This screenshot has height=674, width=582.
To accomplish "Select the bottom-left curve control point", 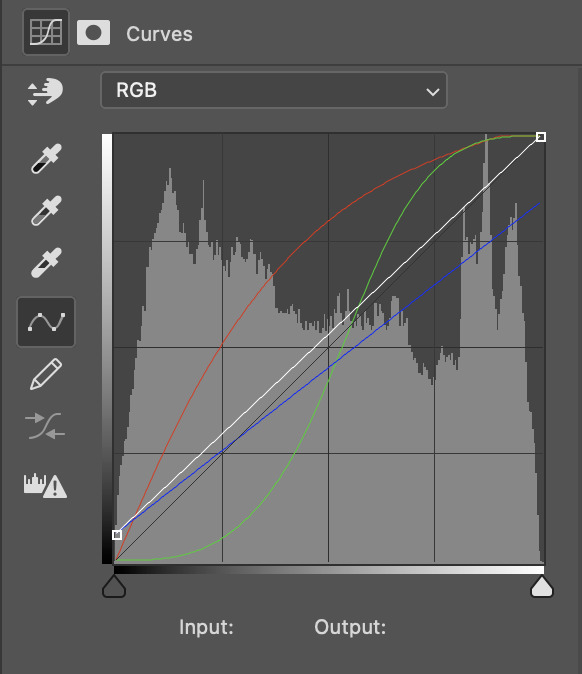I will pyautogui.click(x=117, y=535).
